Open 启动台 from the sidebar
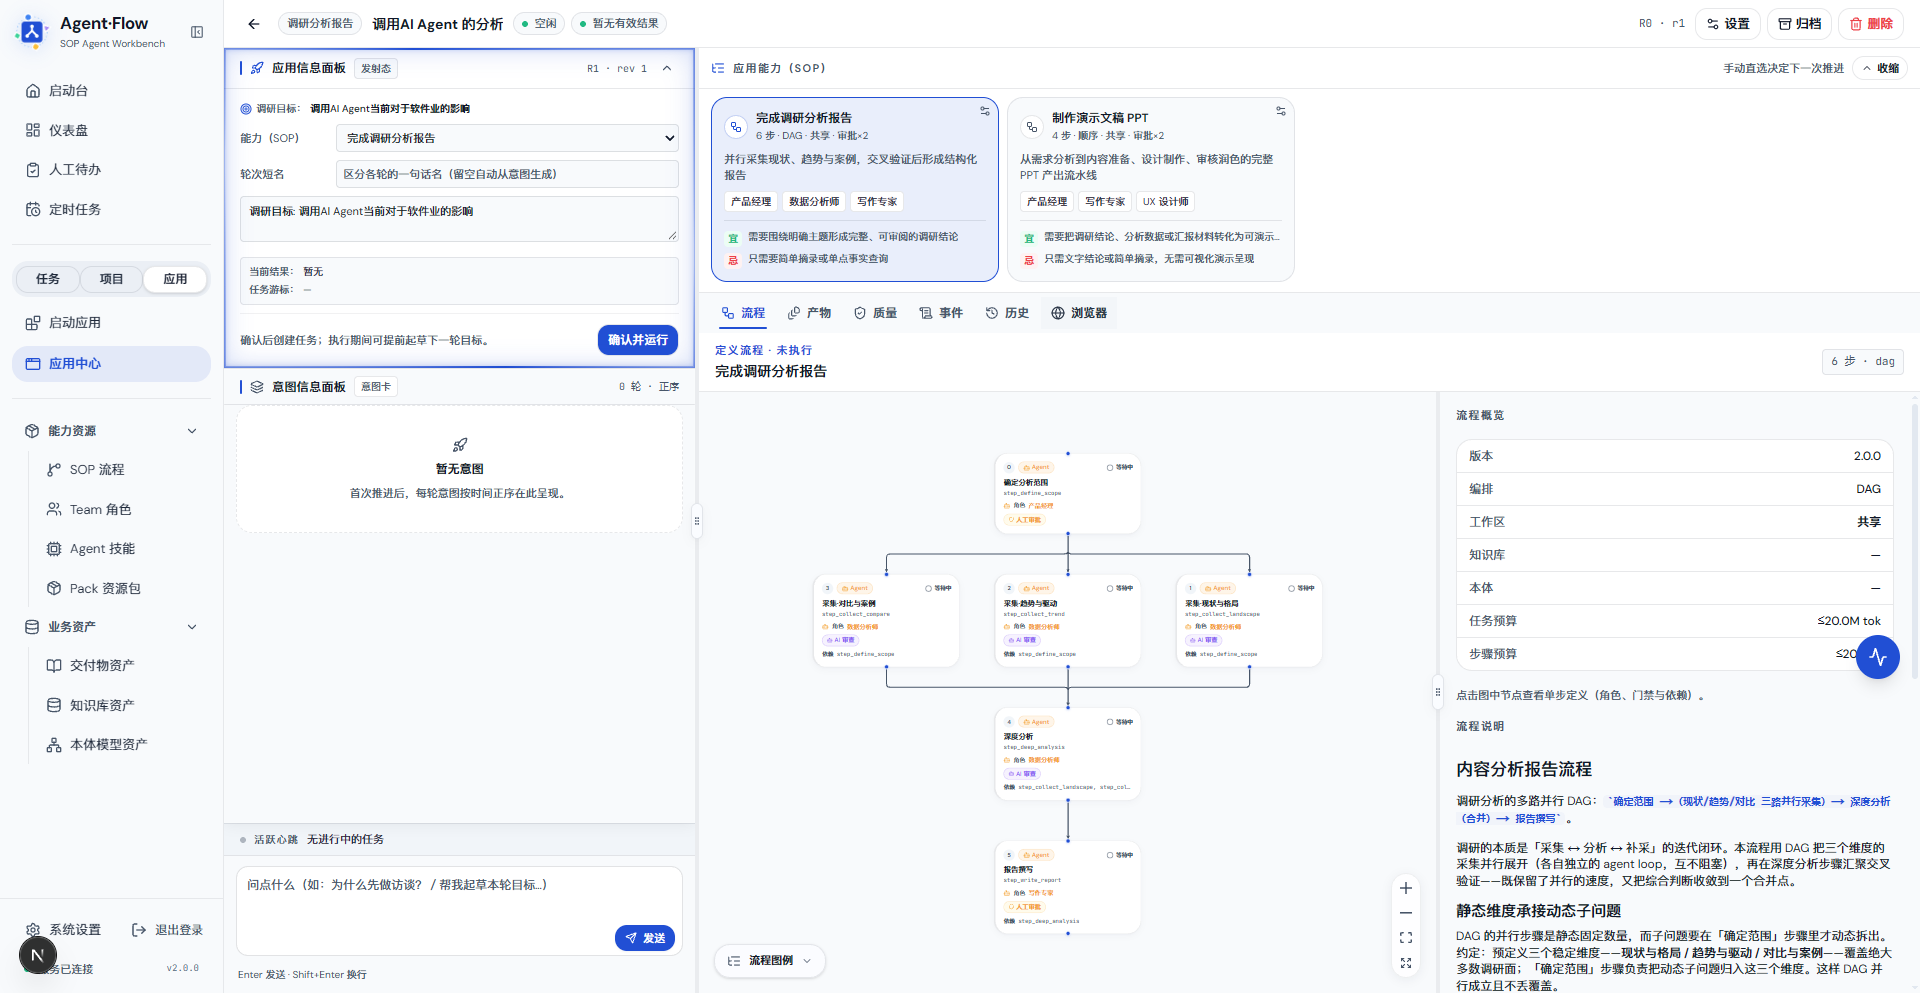1920x993 pixels. pos(111,91)
